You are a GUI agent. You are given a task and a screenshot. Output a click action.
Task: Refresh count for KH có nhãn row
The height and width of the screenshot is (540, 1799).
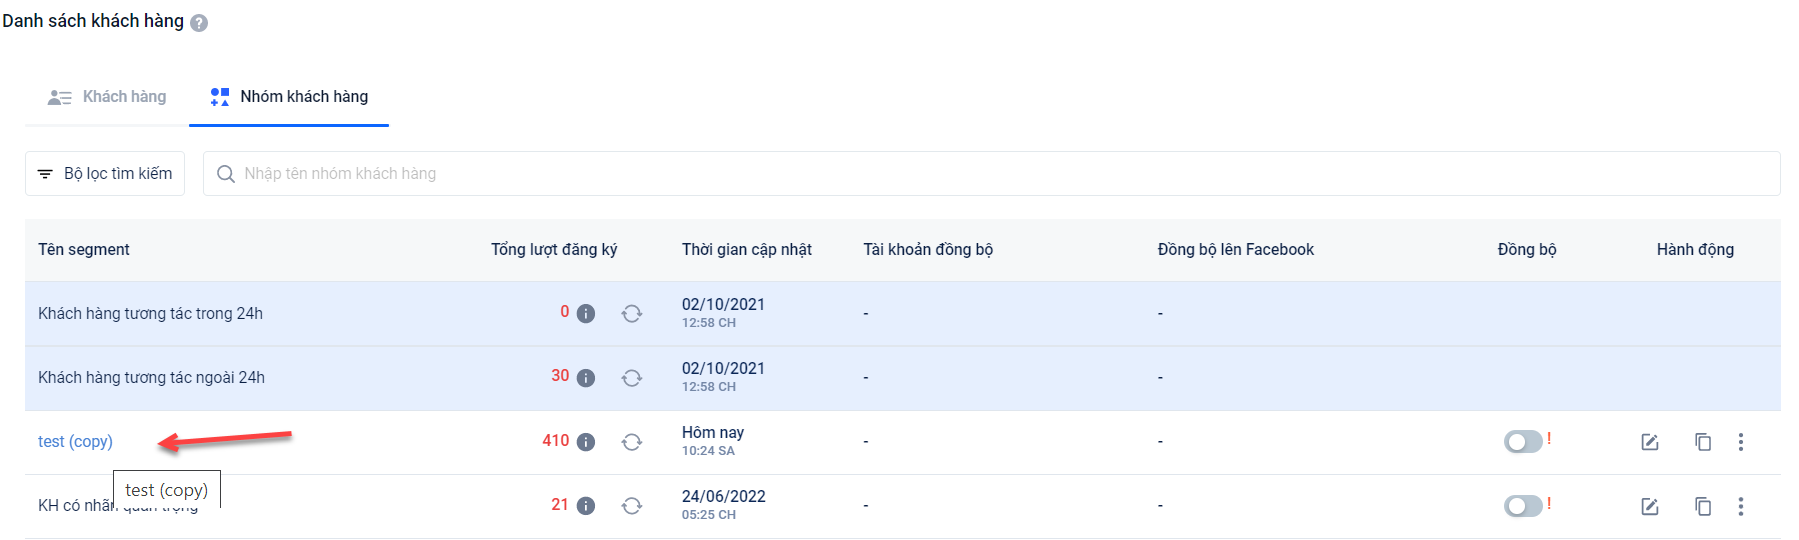click(632, 506)
